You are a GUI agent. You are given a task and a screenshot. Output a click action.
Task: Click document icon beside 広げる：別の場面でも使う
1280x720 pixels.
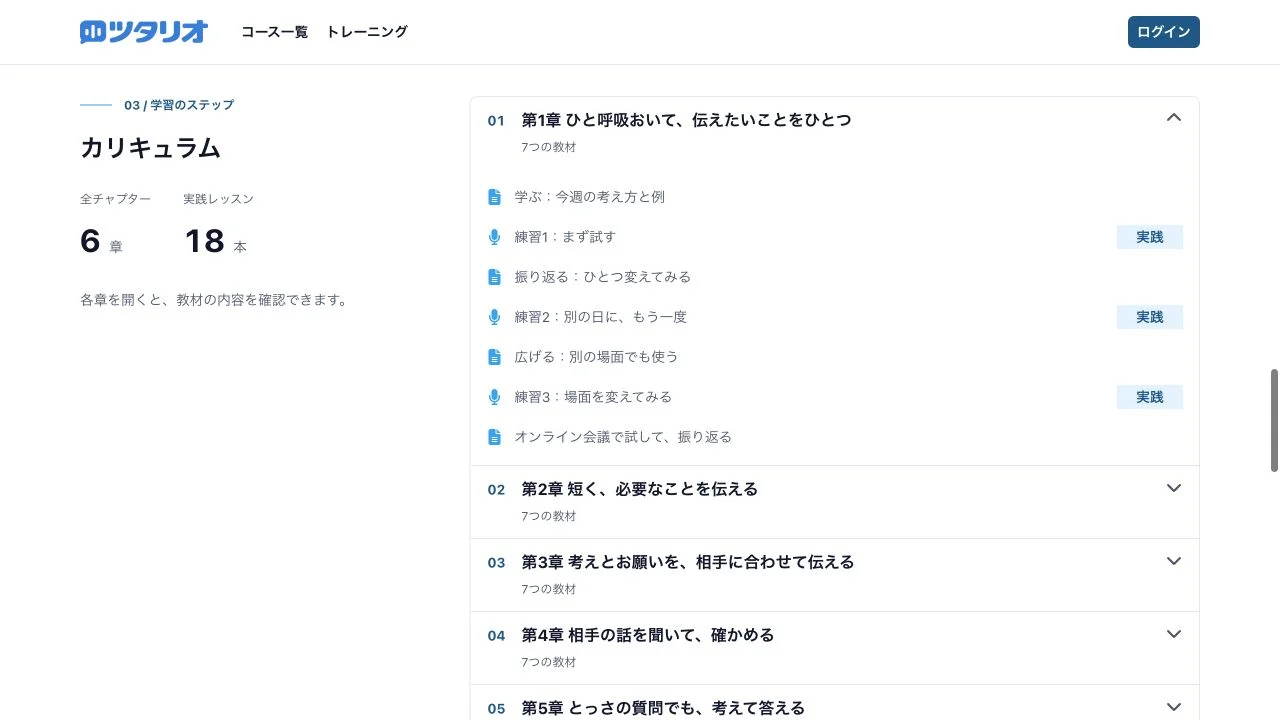[494, 357]
